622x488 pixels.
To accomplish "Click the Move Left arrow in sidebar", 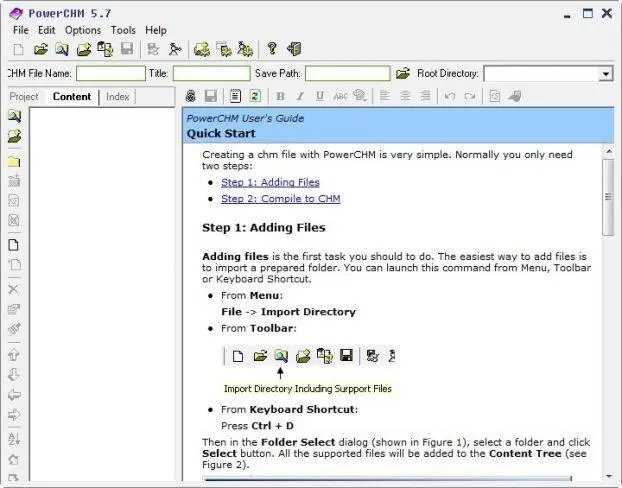I will 14,395.
